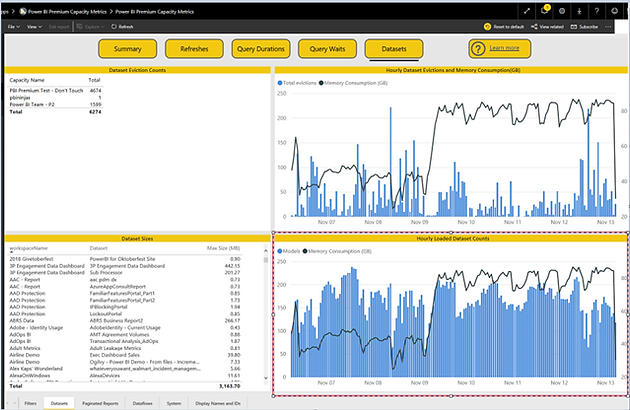Click the yellow Reset to default icon
The height and width of the screenshot is (410, 630).
(x=487, y=27)
